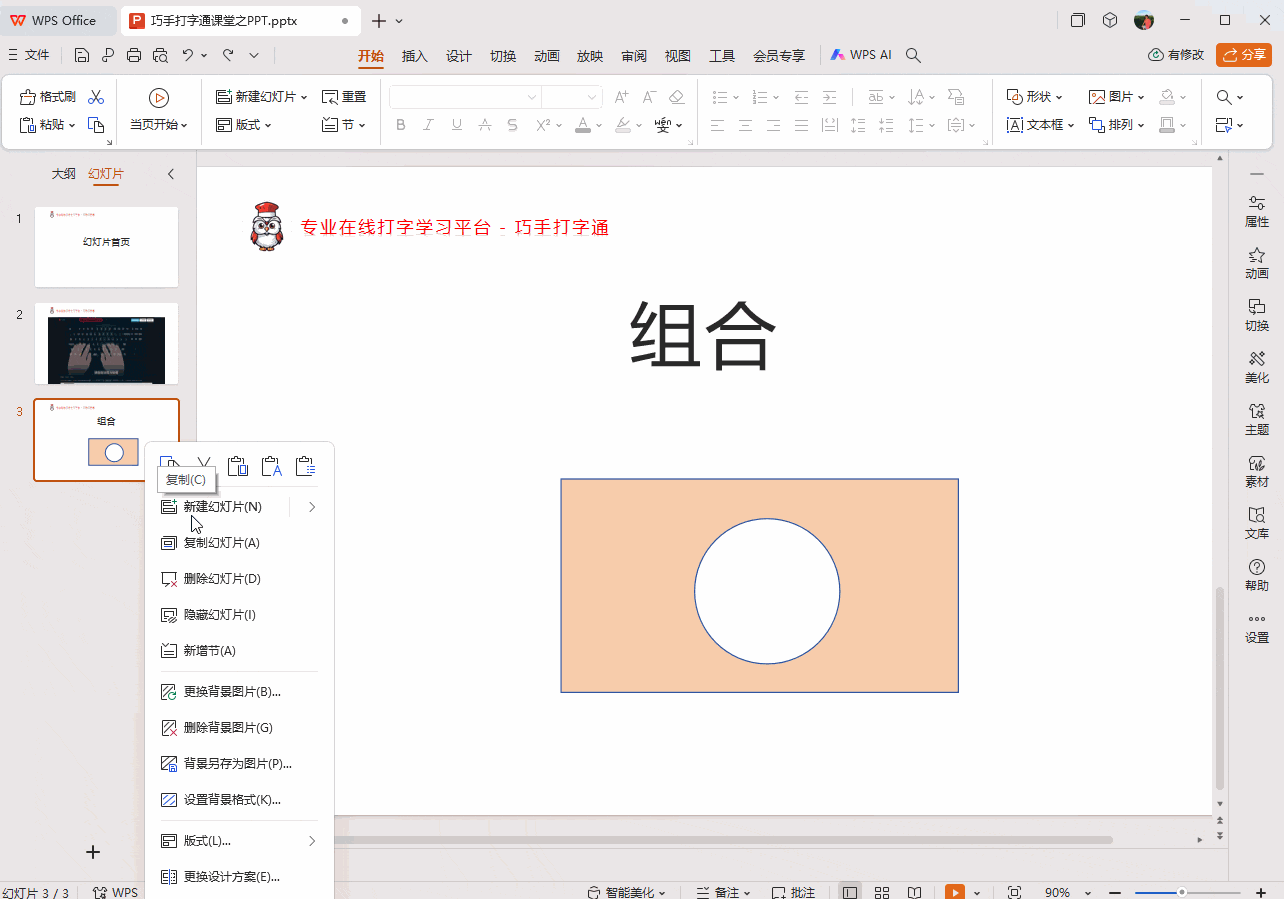
Task: Click the orange slideshow play button in status bar
Action: click(955, 892)
